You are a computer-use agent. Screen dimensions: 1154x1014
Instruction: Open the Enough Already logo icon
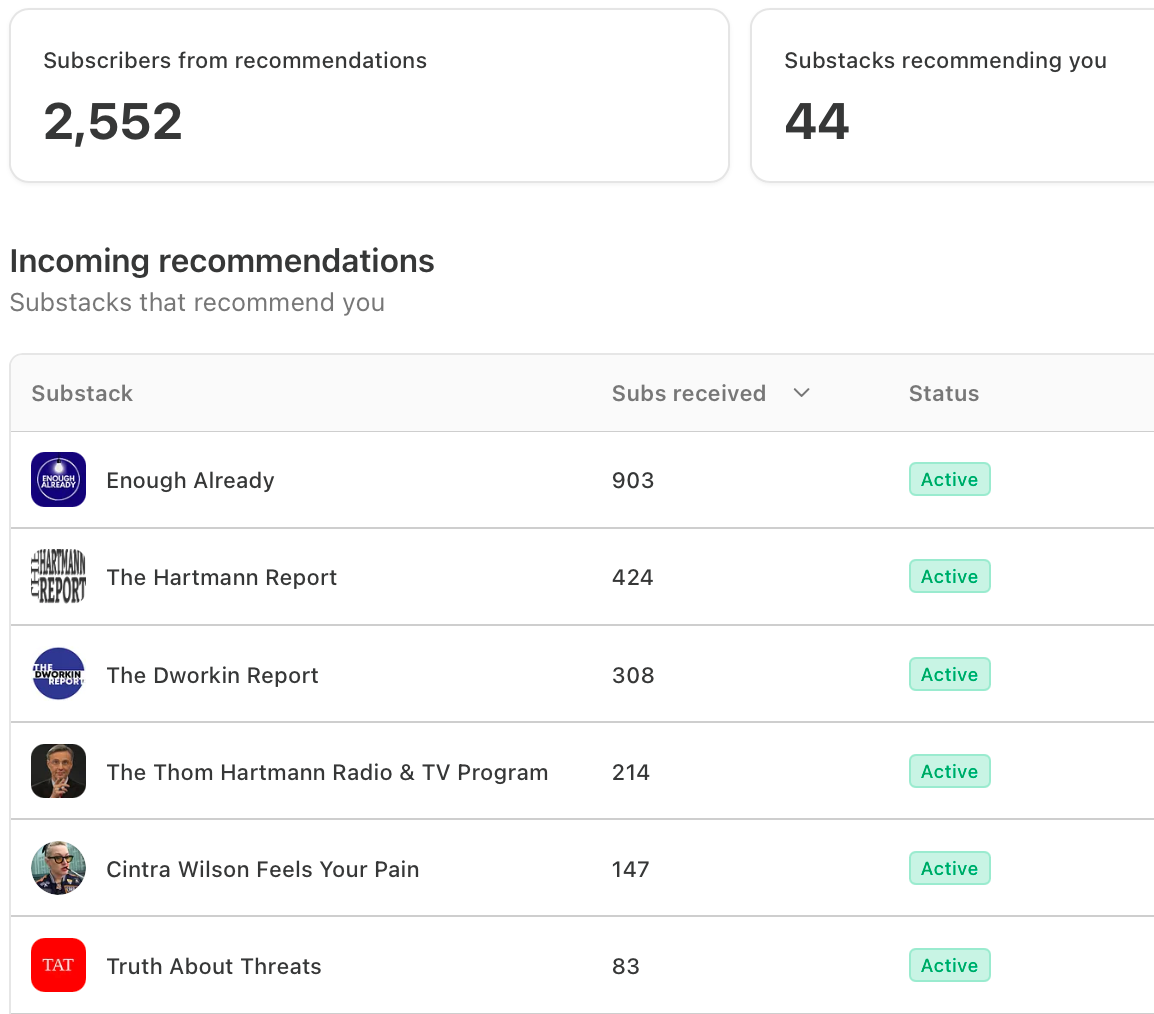point(58,479)
